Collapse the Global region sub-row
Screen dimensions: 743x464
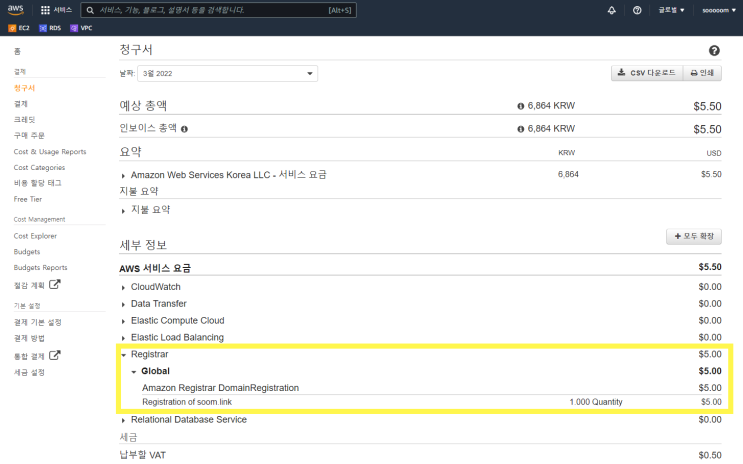pos(134,372)
